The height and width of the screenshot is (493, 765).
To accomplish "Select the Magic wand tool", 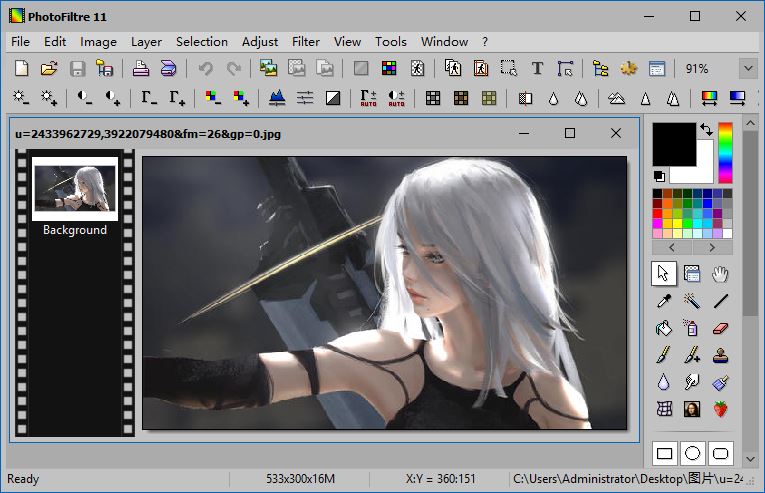I will click(692, 301).
